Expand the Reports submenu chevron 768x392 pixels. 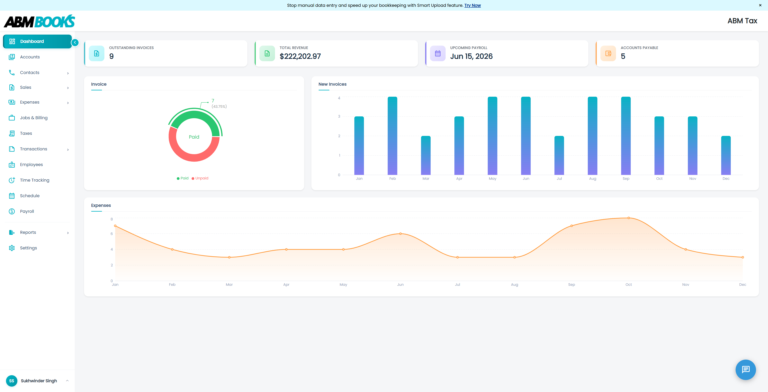pos(68,233)
